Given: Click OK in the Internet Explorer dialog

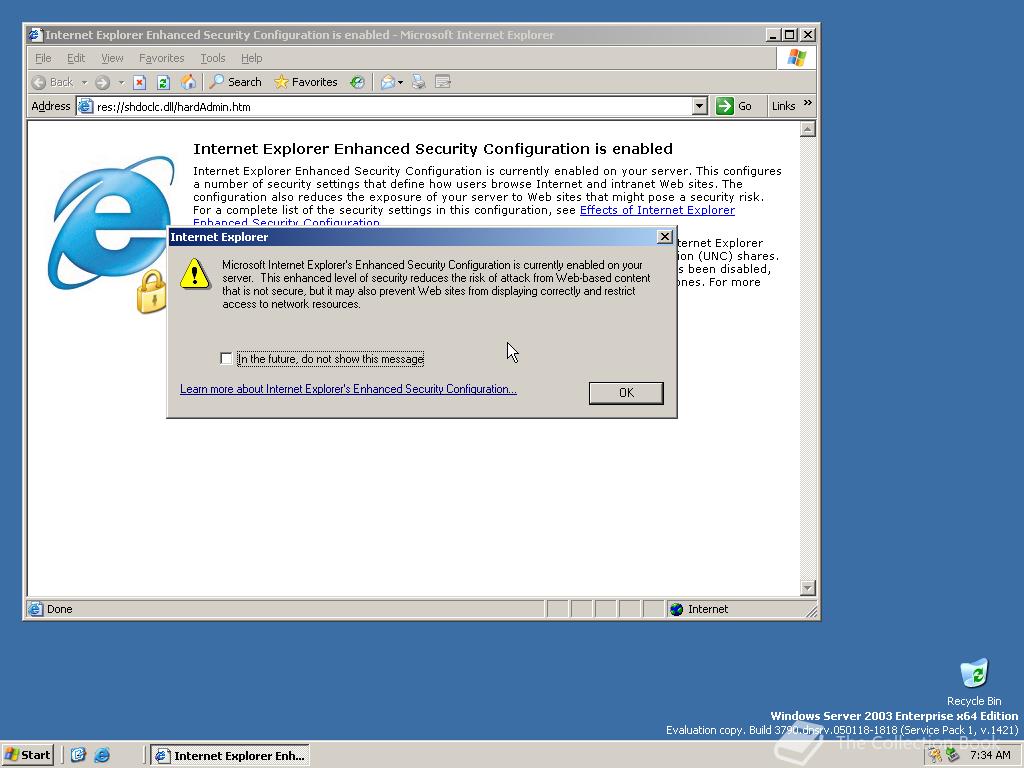Looking at the screenshot, I should pyautogui.click(x=626, y=392).
